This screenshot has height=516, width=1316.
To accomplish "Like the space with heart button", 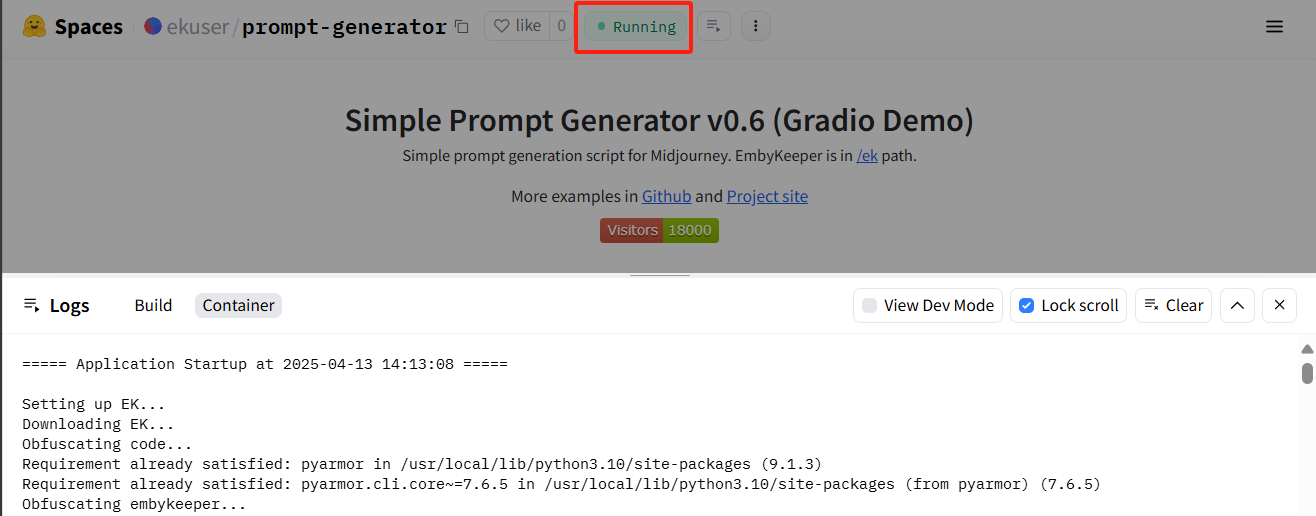I will click(518, 26).
